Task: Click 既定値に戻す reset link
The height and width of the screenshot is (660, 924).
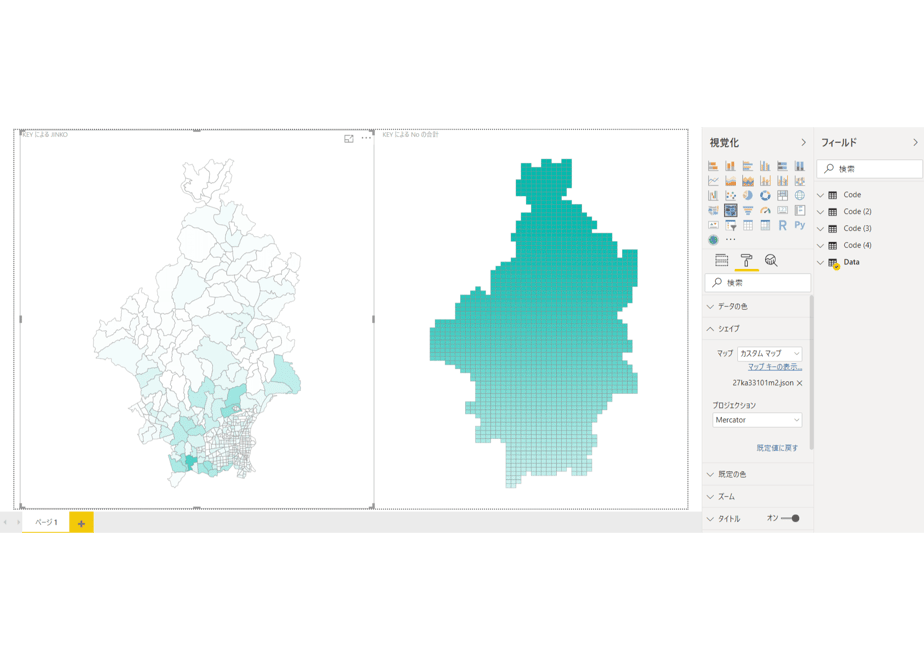Action: tap(777, 448)
